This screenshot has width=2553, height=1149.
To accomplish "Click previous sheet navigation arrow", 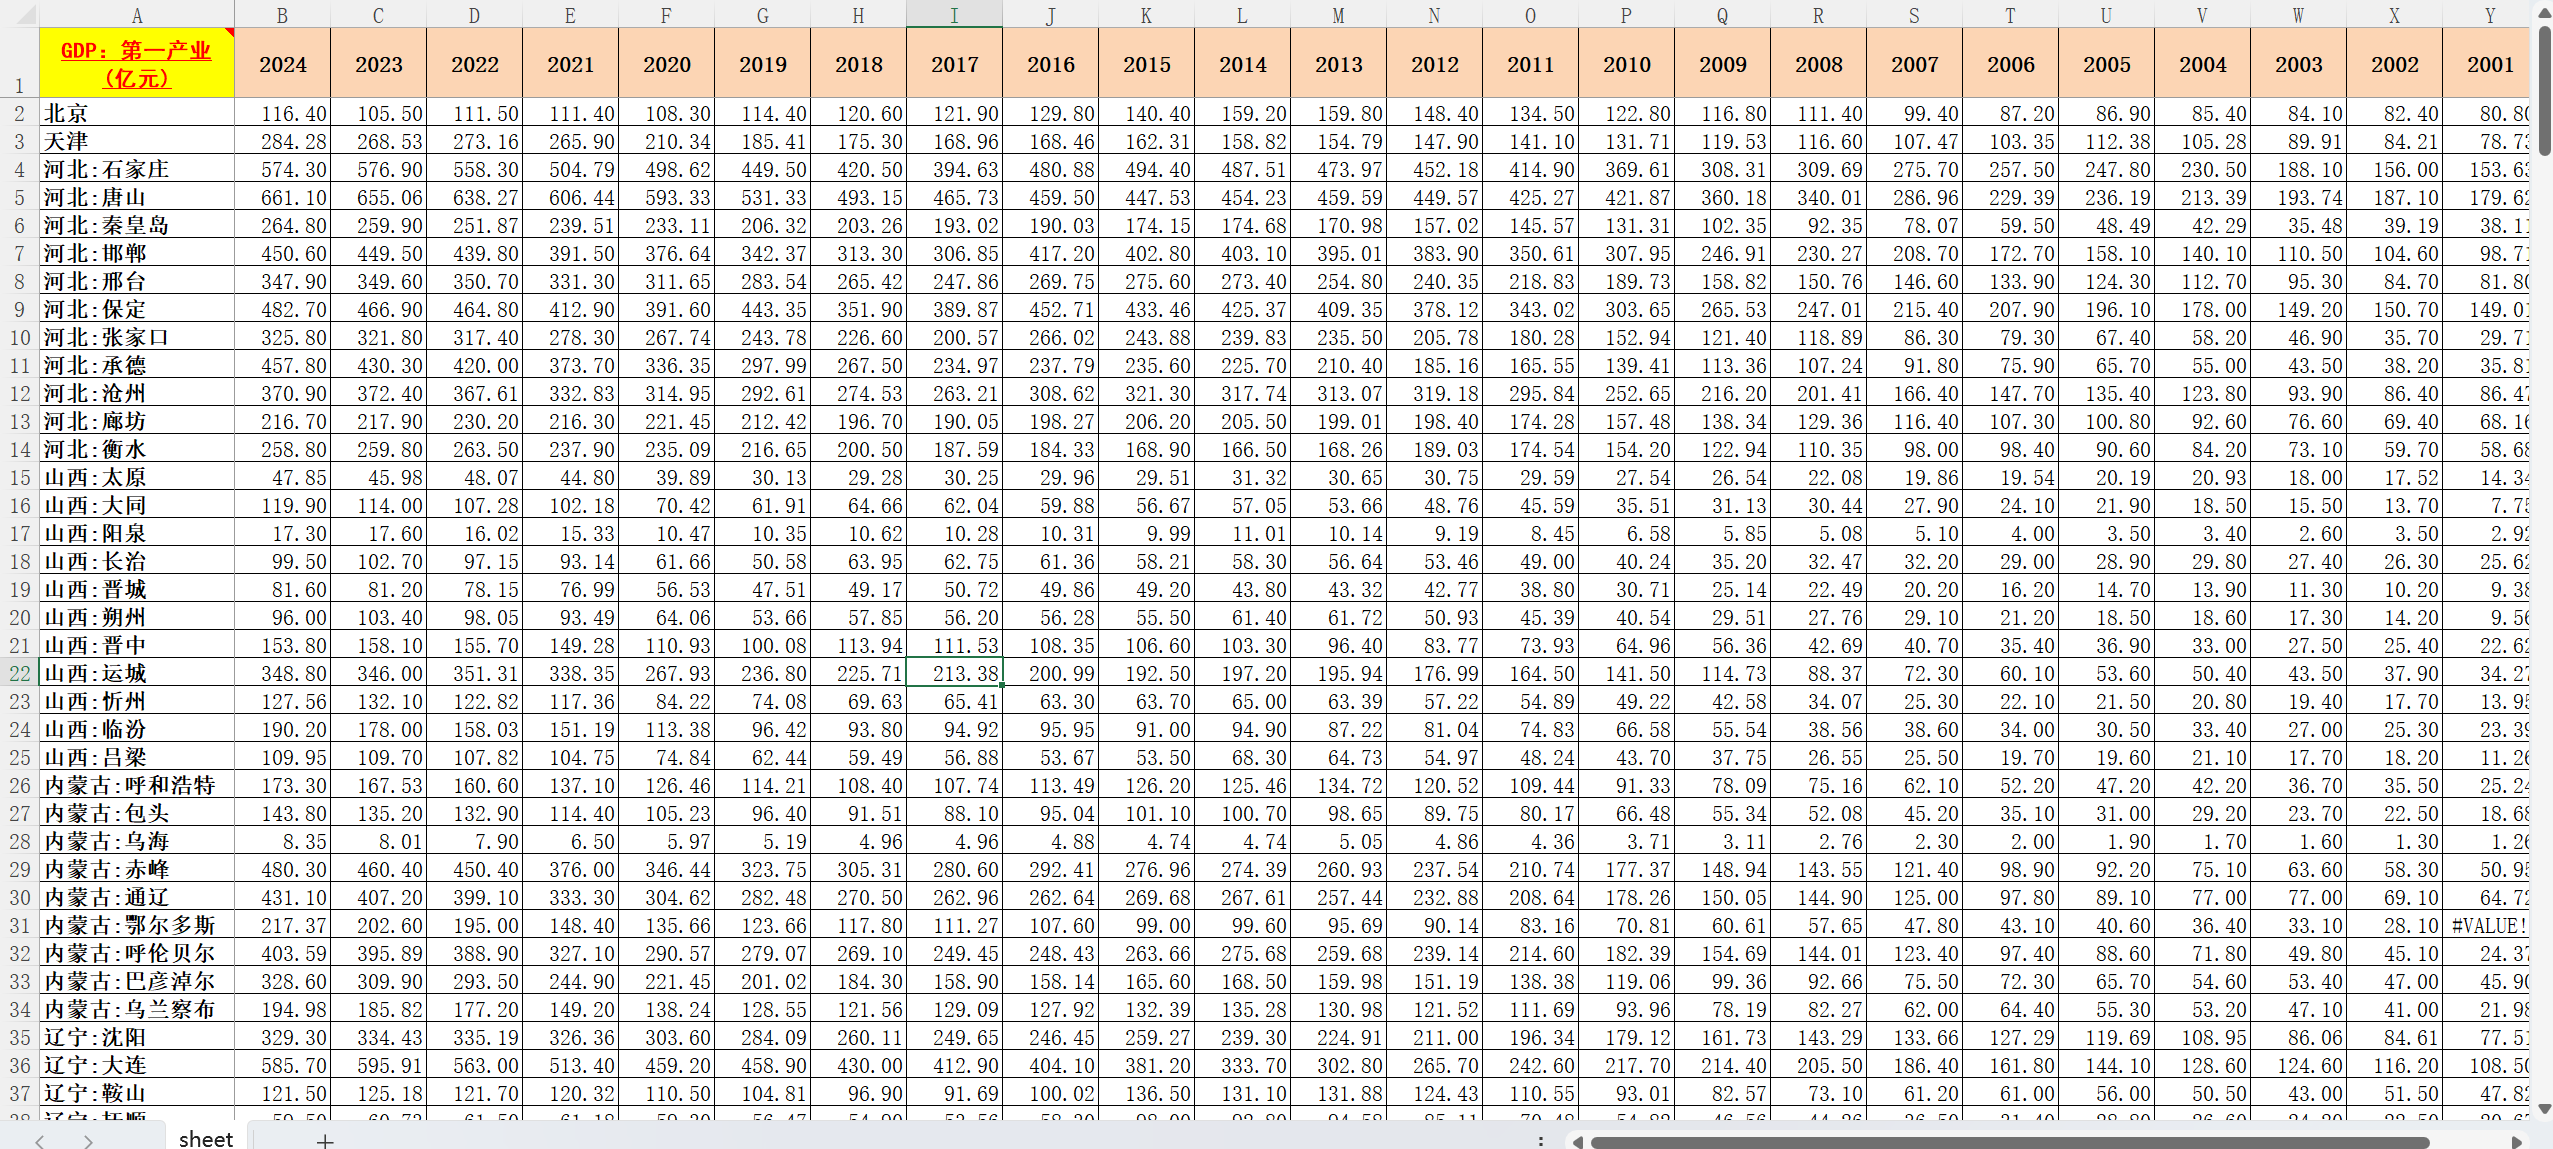I will pos(40,1140).
